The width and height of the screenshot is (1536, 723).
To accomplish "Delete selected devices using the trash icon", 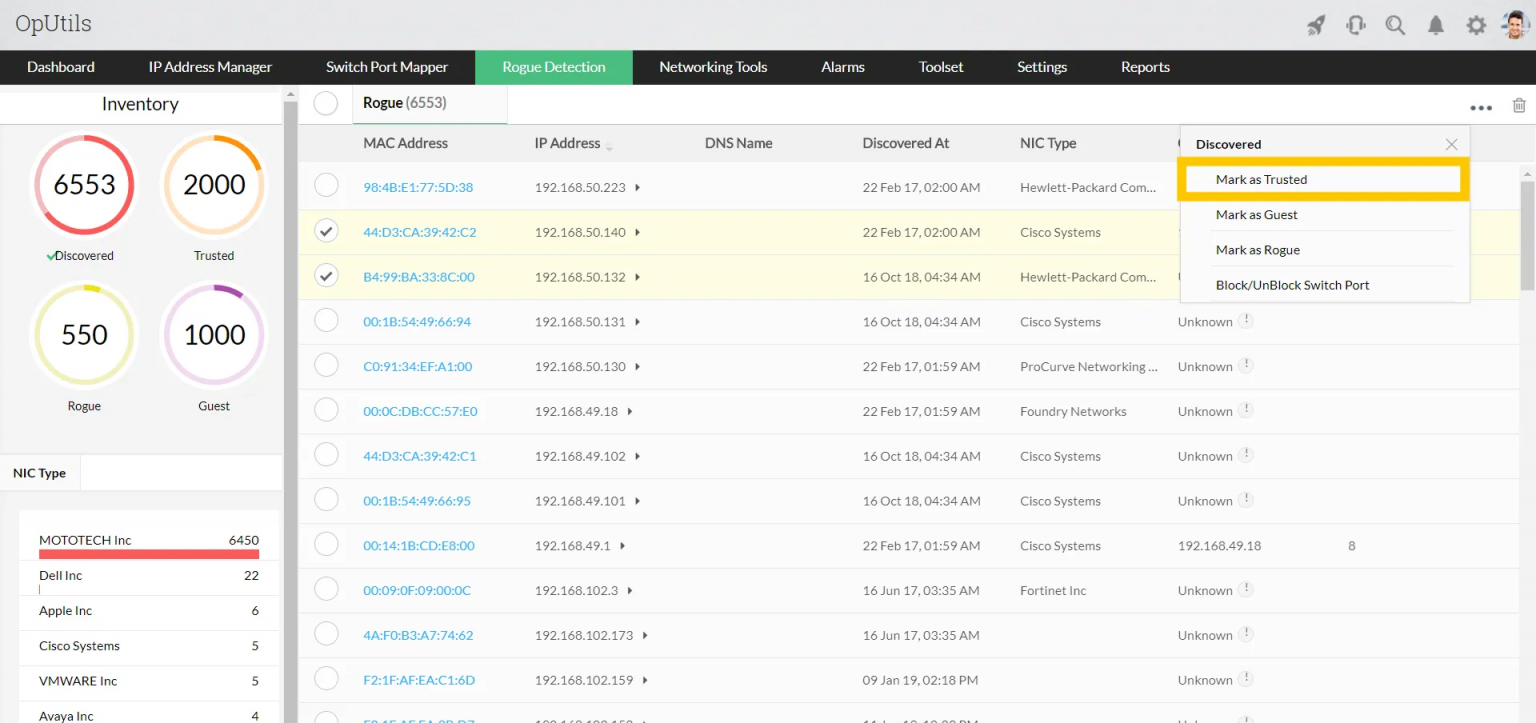I will tap(1519, 104).
